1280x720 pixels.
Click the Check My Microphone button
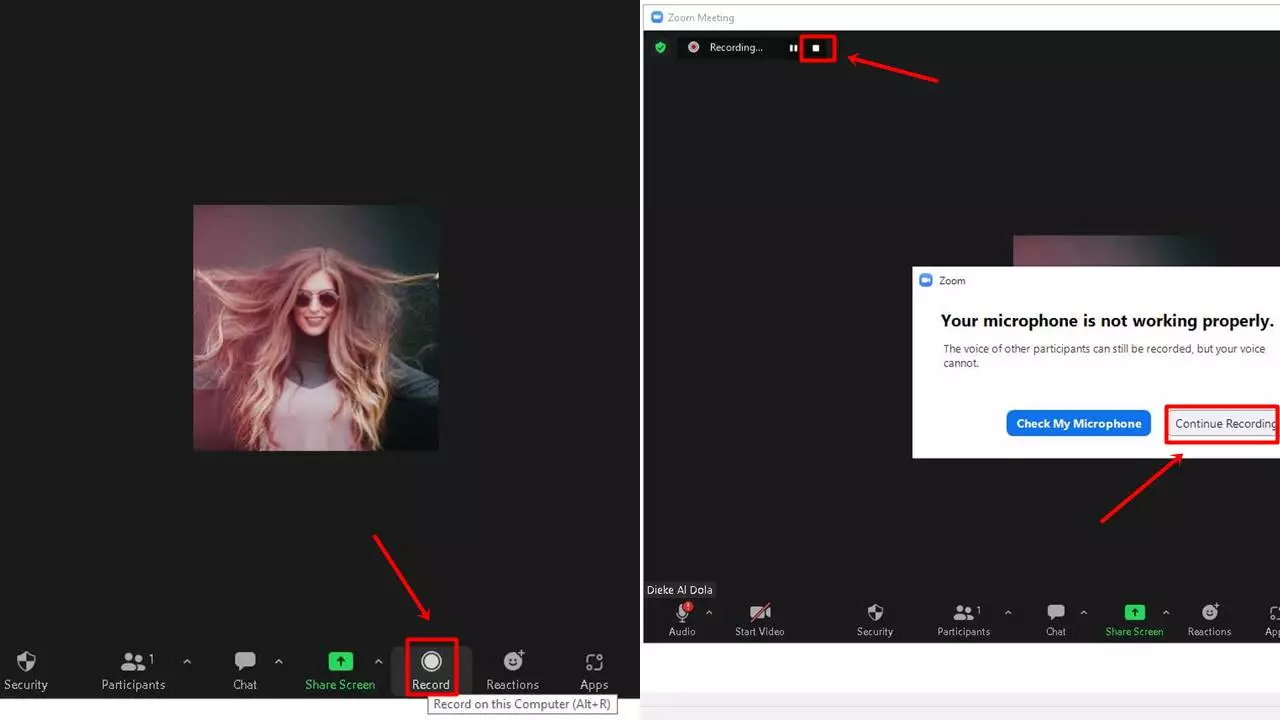[1078, 423]
